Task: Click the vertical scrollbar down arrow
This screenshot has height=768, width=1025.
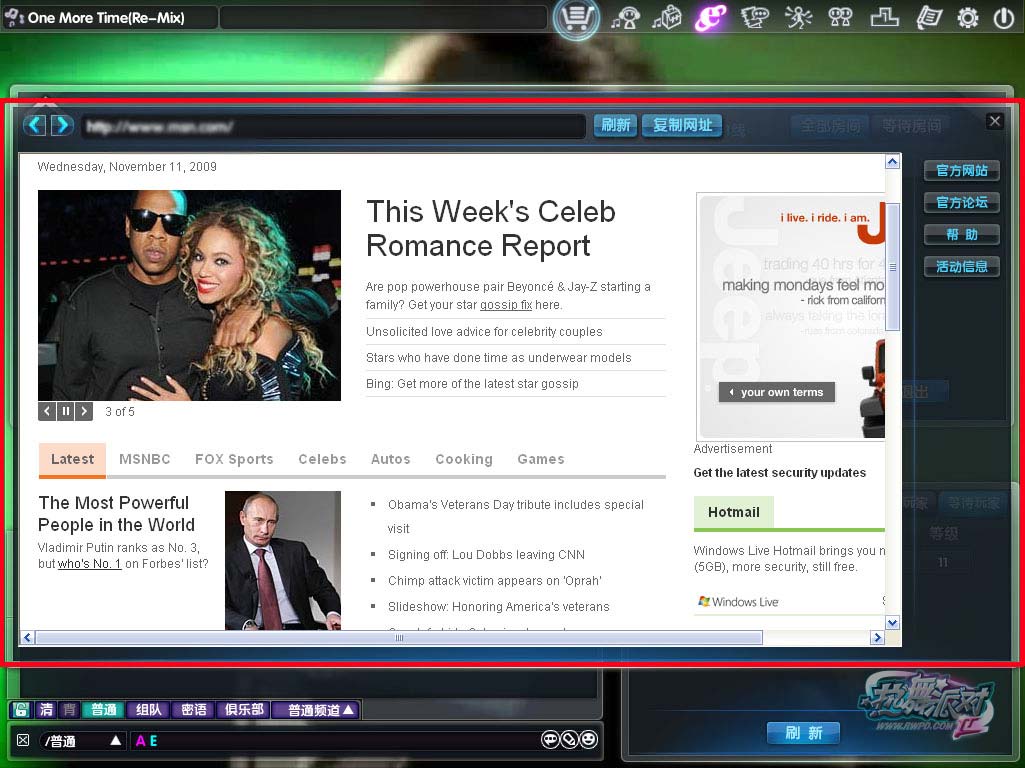Action: [x=892, y=622]
